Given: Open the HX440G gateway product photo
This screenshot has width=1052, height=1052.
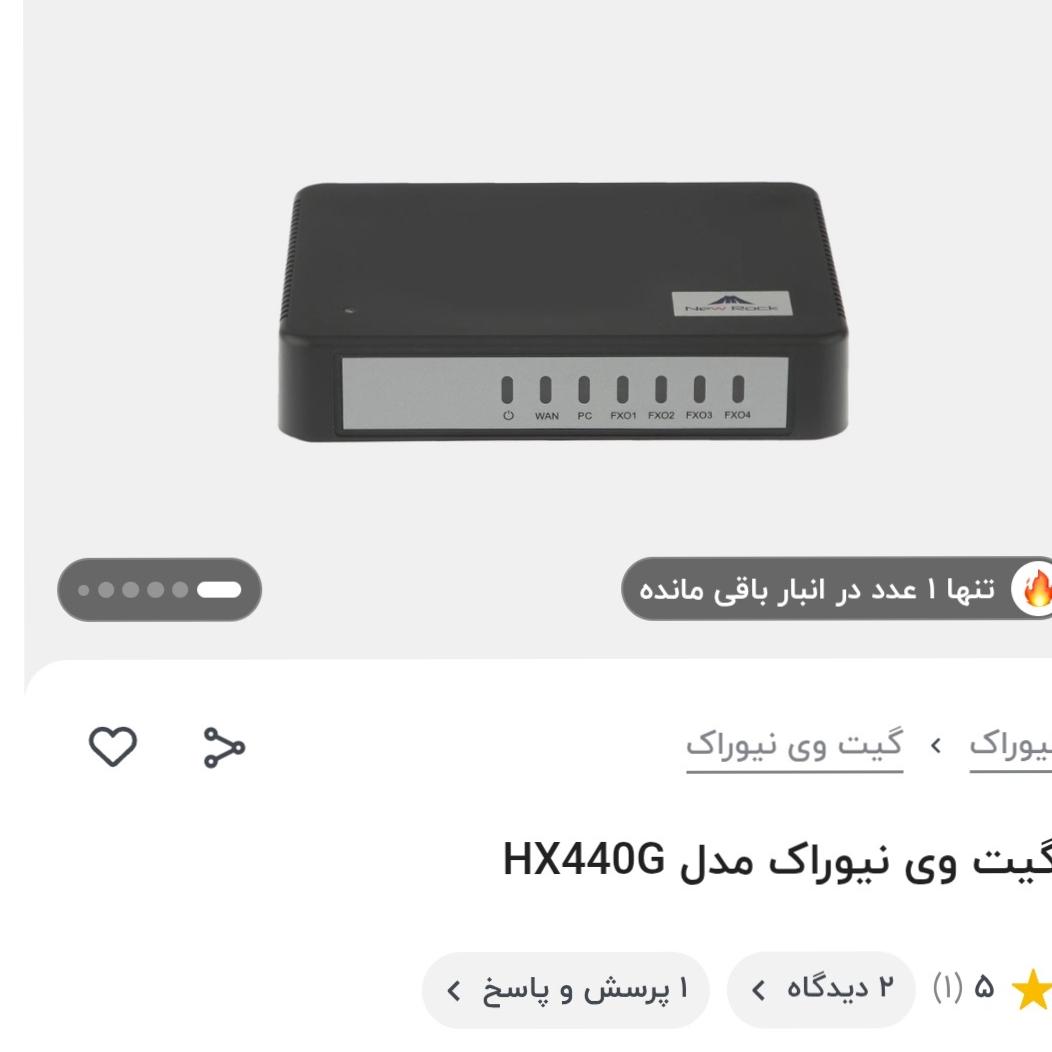Looking at the screenshot, I should [x=563, y=311].
